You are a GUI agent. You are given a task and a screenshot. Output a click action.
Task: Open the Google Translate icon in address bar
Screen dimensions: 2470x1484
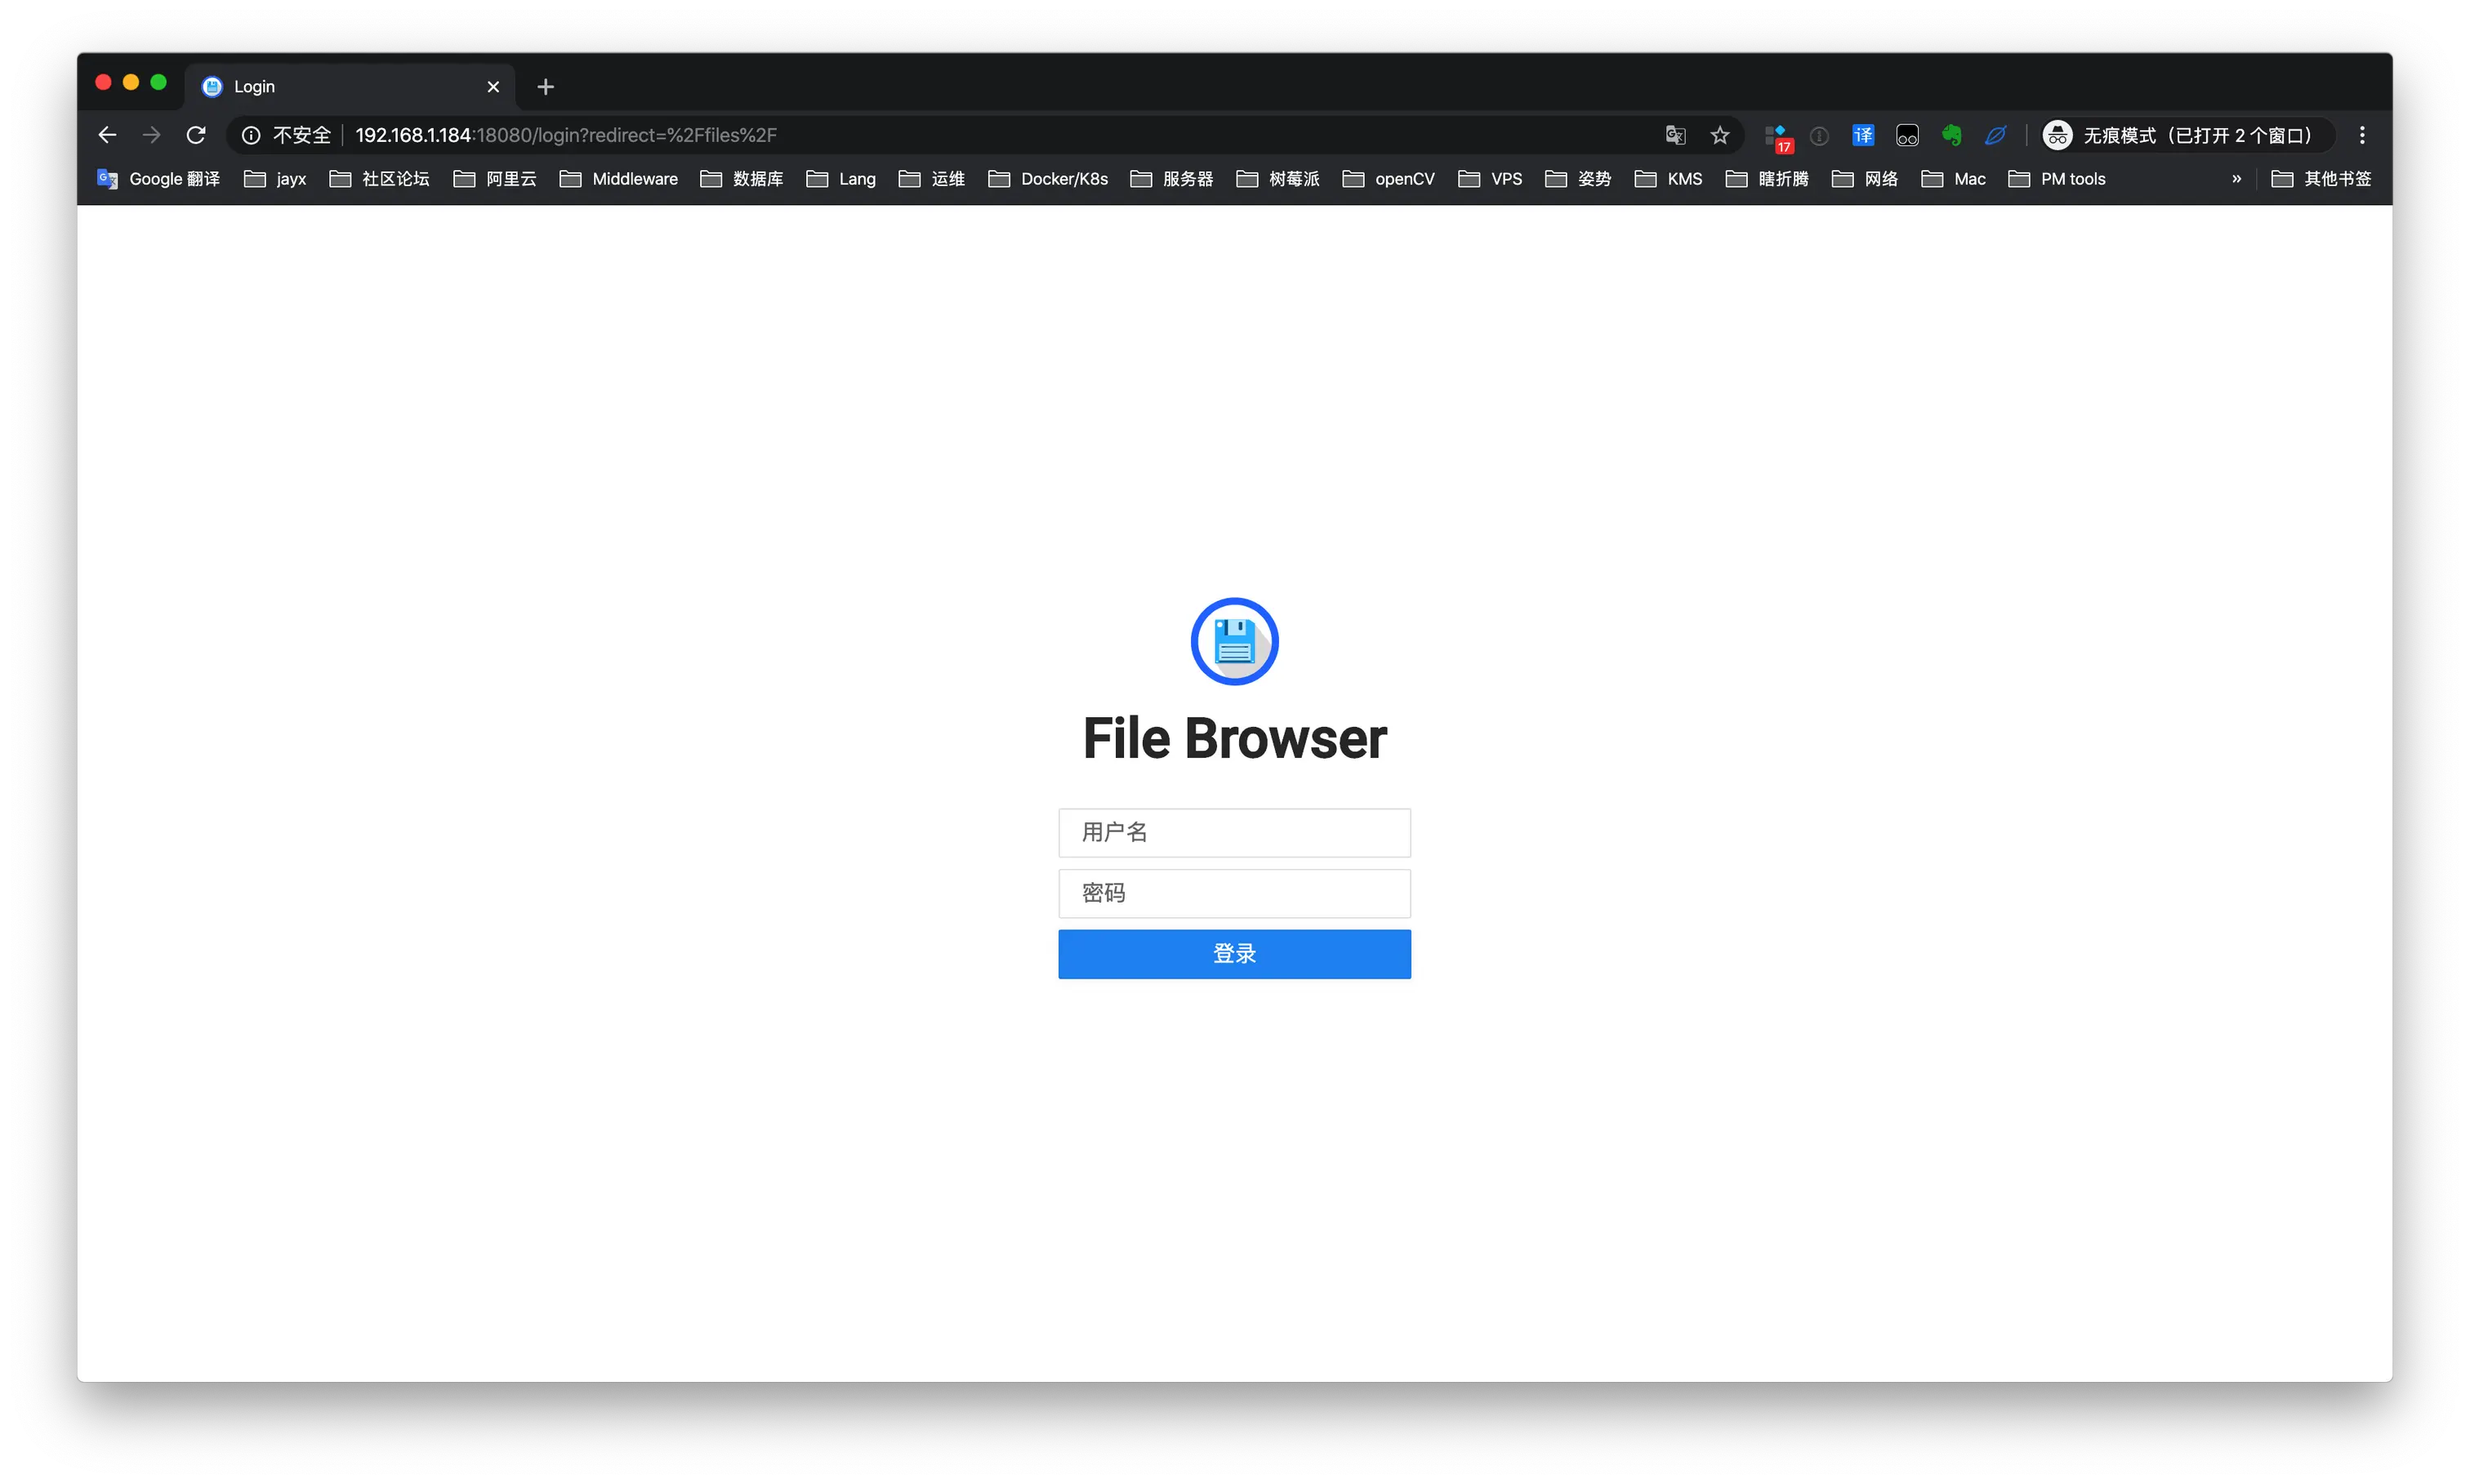pyautogui.click(x=1676, y=135)
